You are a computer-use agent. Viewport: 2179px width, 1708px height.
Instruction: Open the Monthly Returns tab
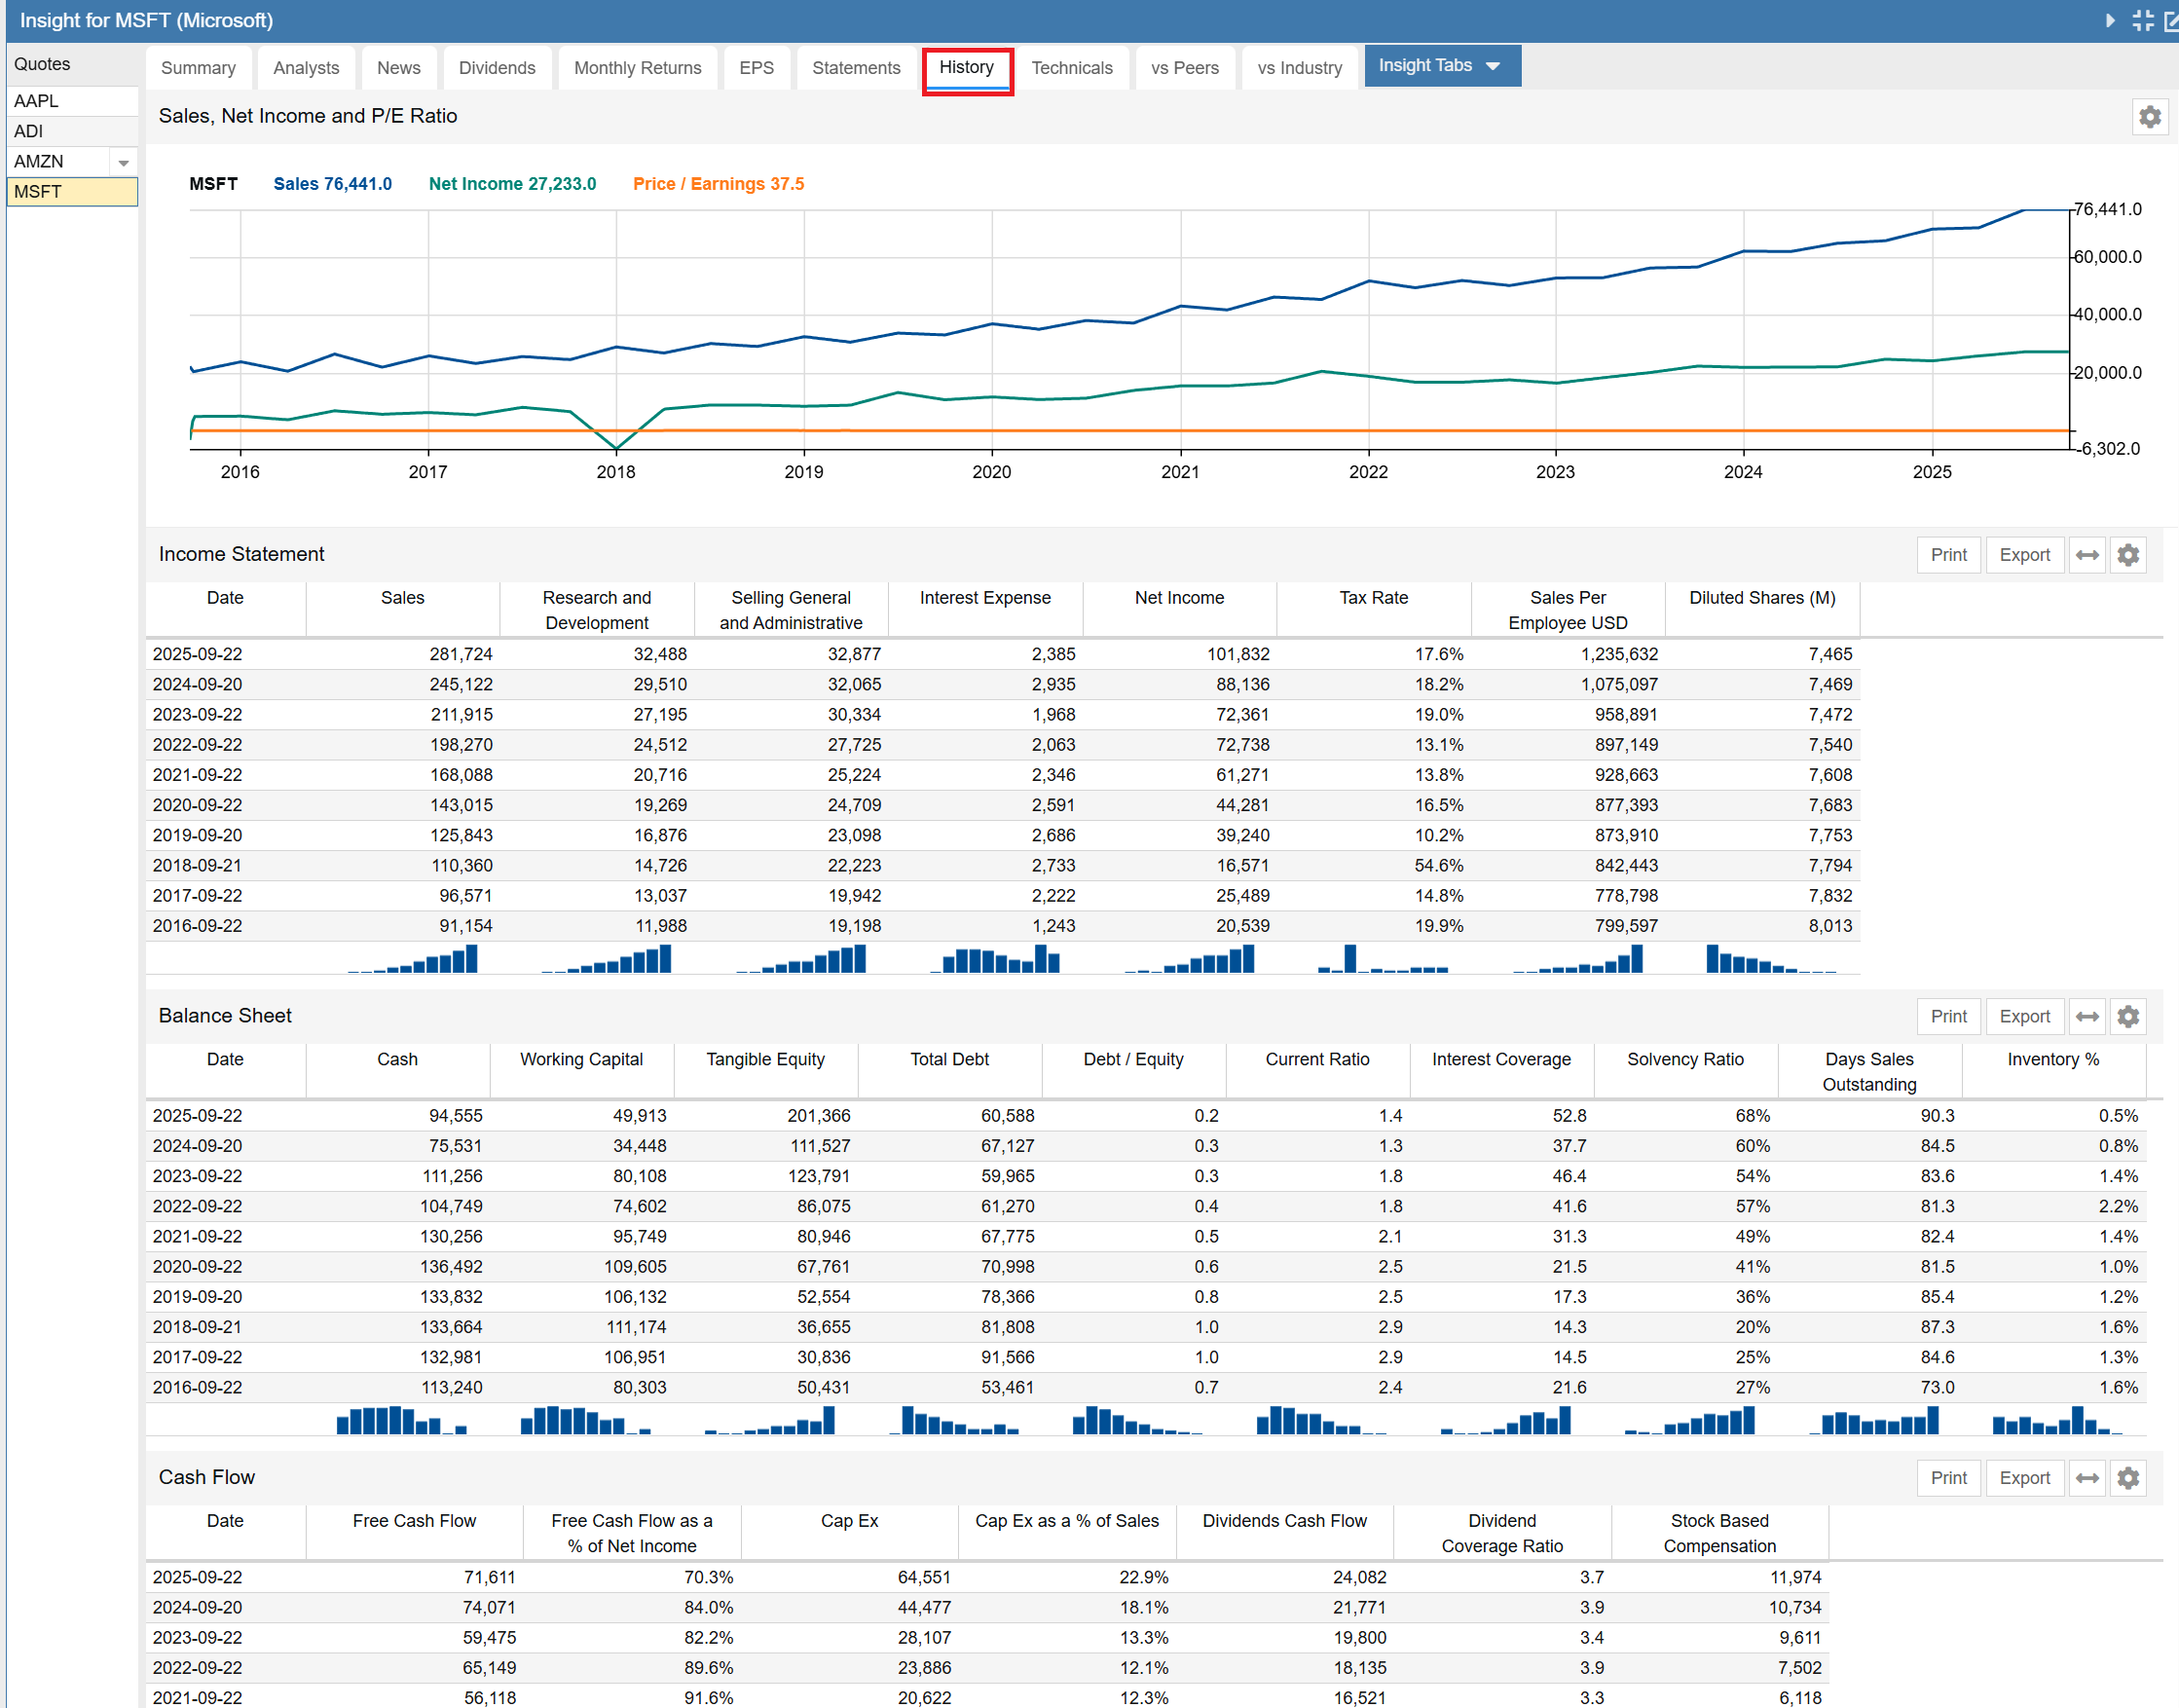(637, 68)
